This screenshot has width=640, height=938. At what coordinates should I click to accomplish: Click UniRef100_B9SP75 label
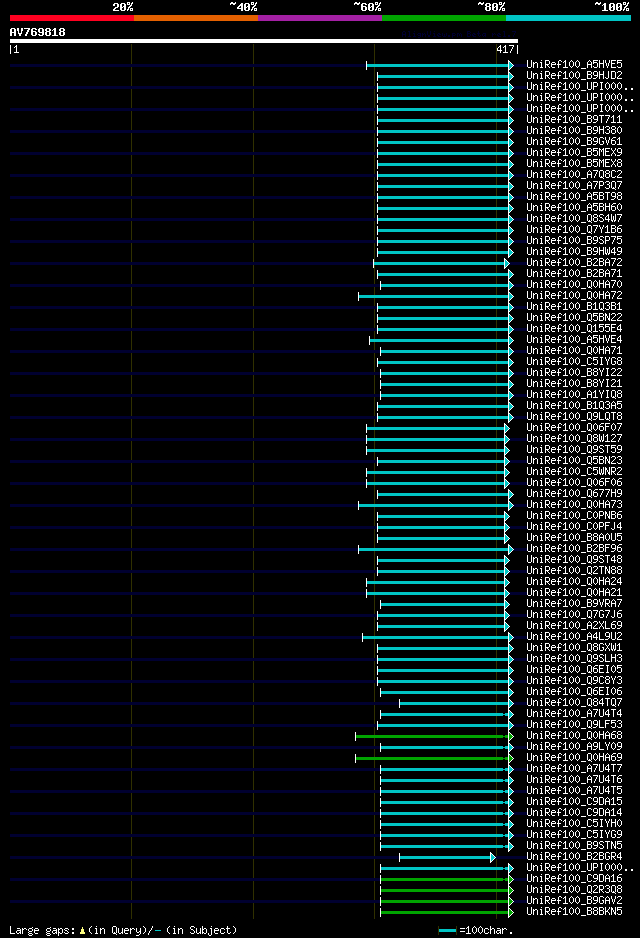pyautogui.click(x=574, y=240)
